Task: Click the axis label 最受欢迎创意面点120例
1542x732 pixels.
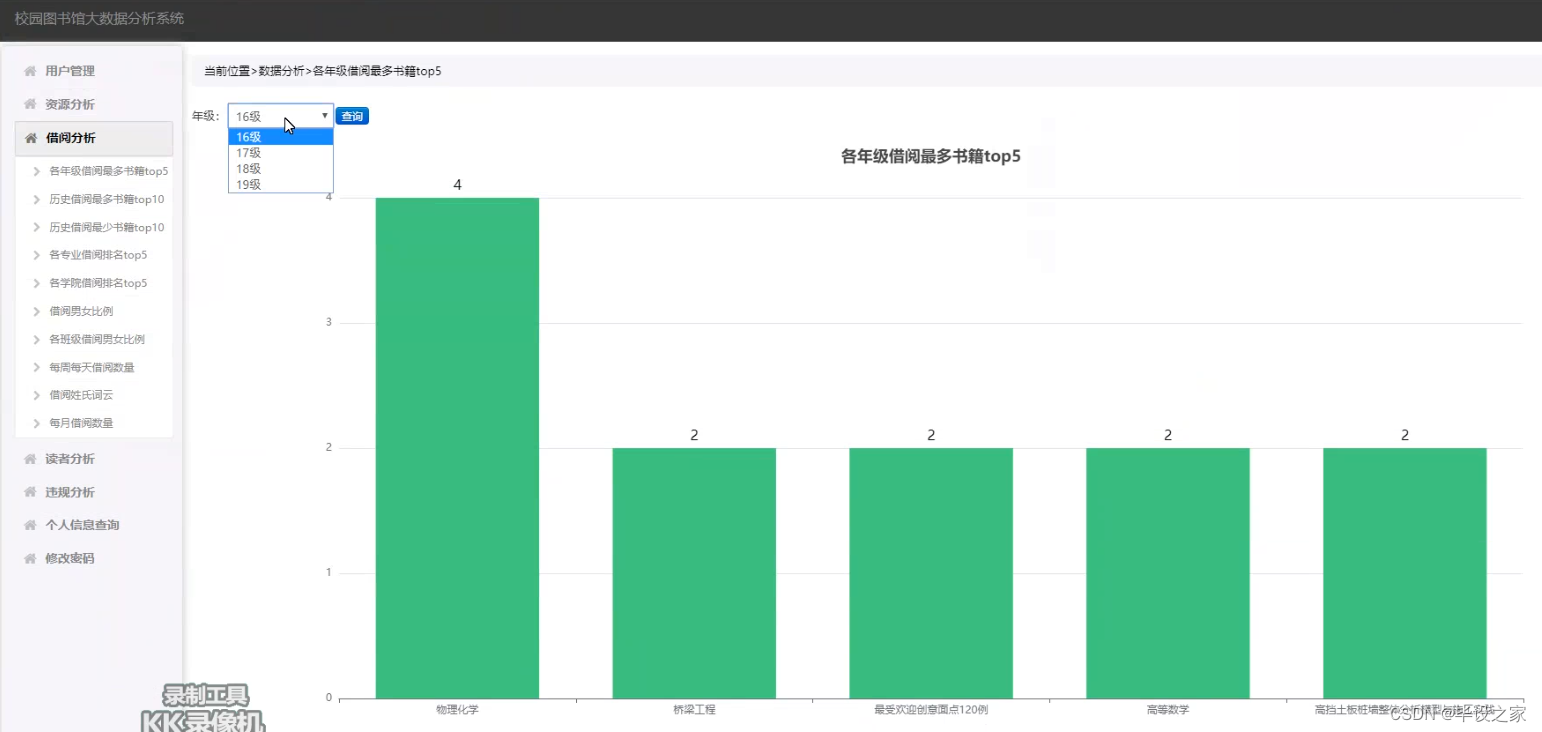Action: coord(931,710)
